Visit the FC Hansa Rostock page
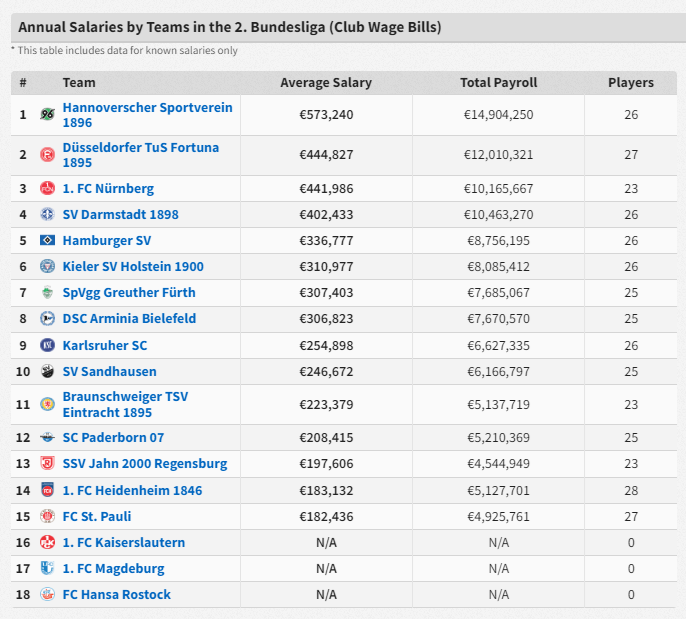This screenshot has height=619, width=686. [x=116, y=595]
